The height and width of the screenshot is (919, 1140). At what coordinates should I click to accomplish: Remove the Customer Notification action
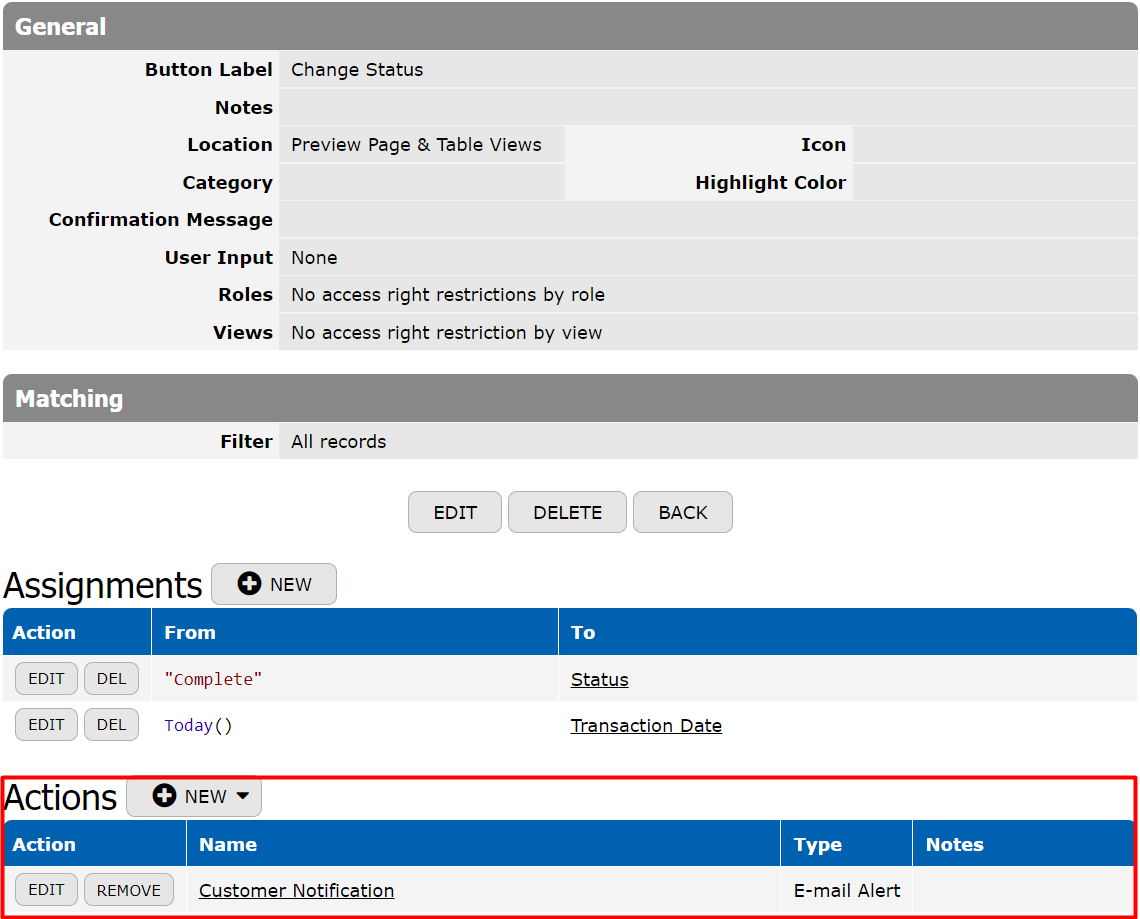coord(129,890)
